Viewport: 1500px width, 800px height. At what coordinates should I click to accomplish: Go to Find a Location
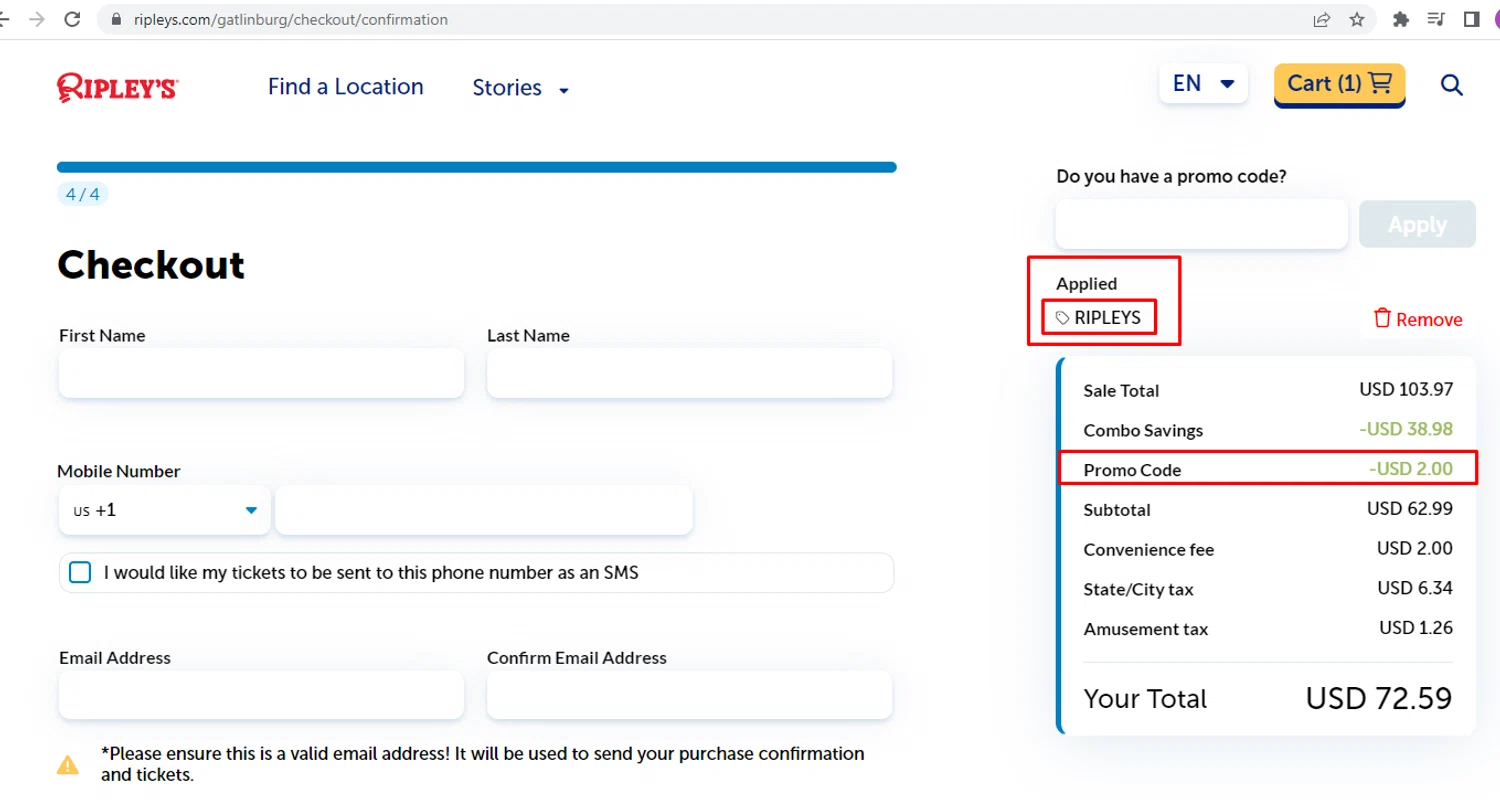(x=346, y=87)
